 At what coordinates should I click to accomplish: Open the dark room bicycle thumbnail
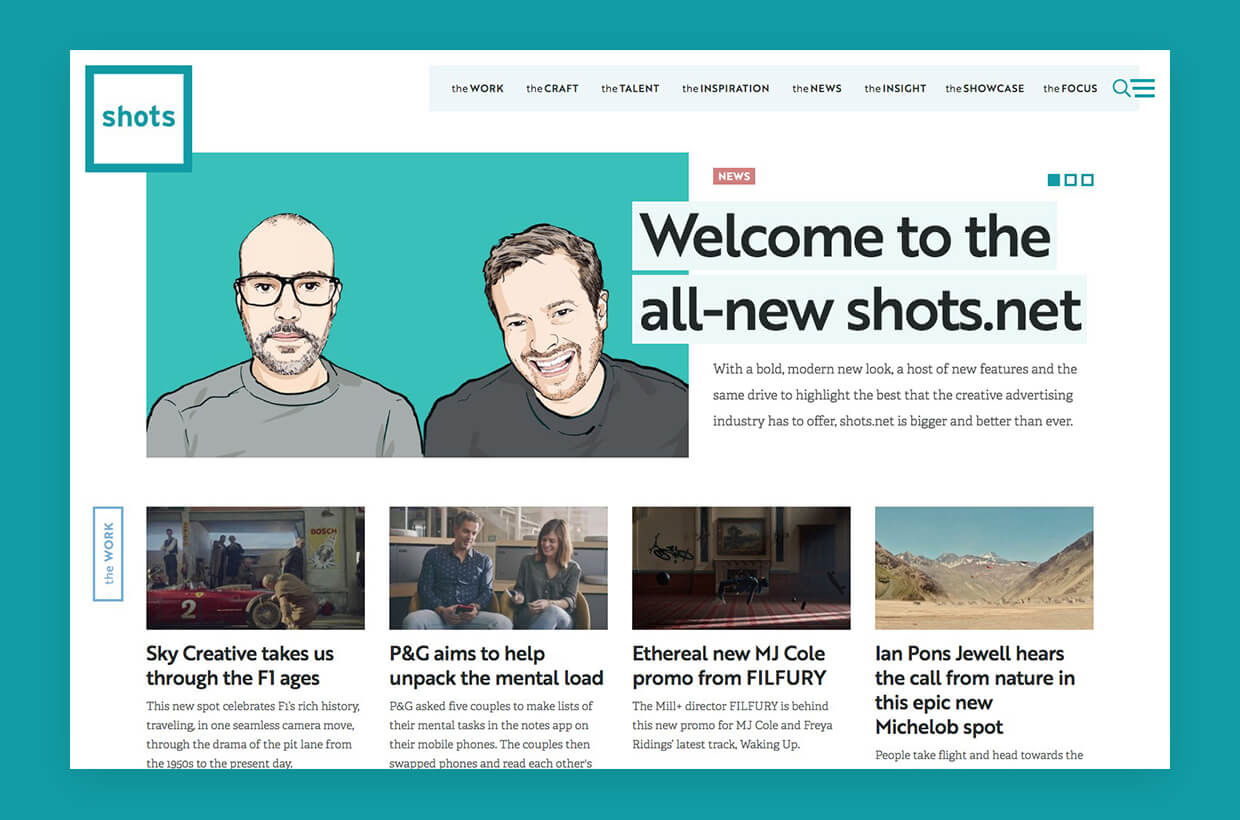(741, 568)
